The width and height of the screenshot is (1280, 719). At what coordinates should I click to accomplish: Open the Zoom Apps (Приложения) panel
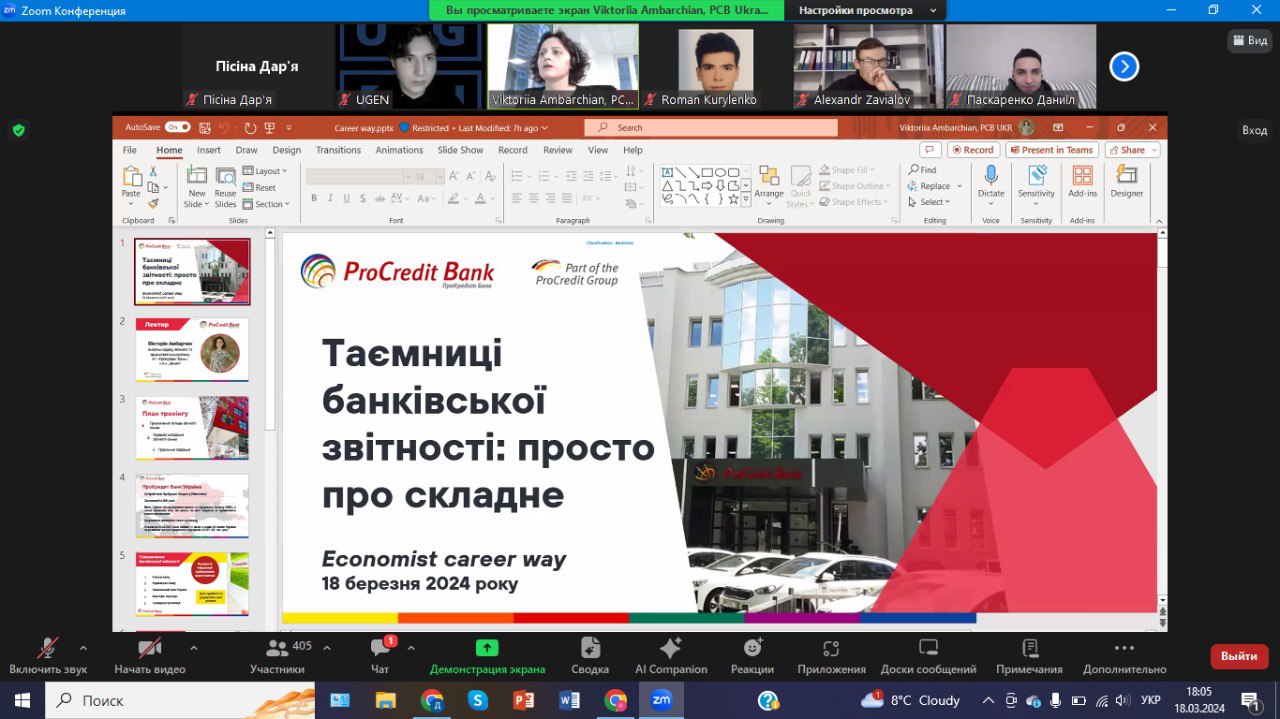(x=831, y=656)
